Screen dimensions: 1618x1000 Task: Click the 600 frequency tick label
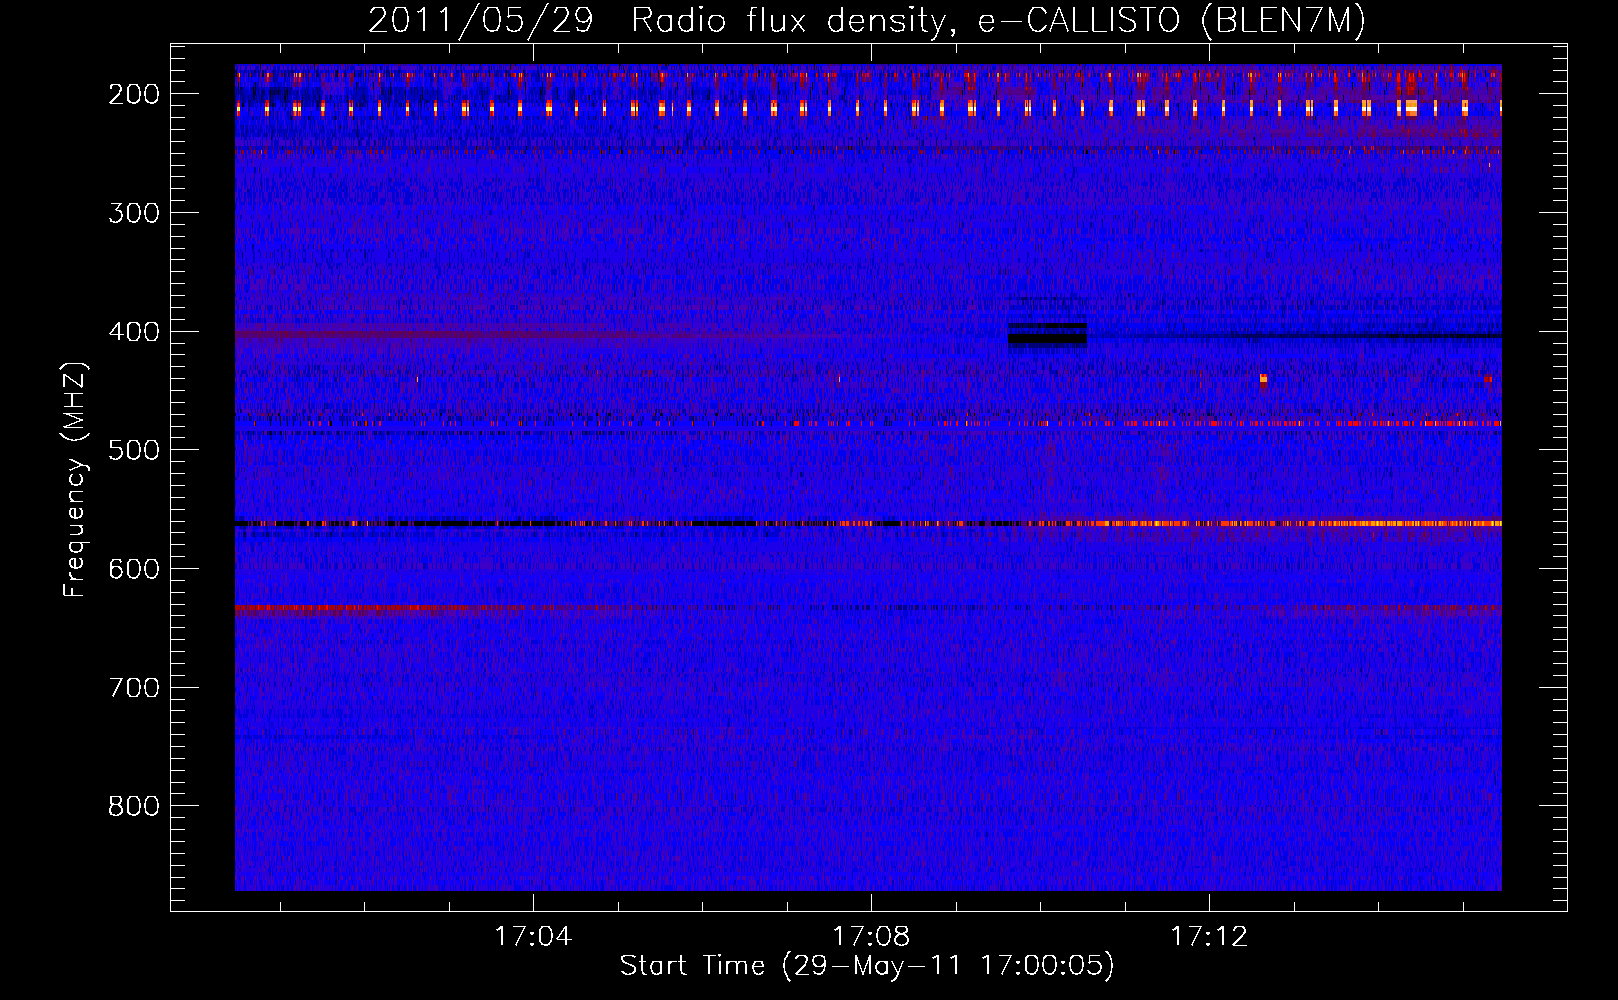[134, 569]
